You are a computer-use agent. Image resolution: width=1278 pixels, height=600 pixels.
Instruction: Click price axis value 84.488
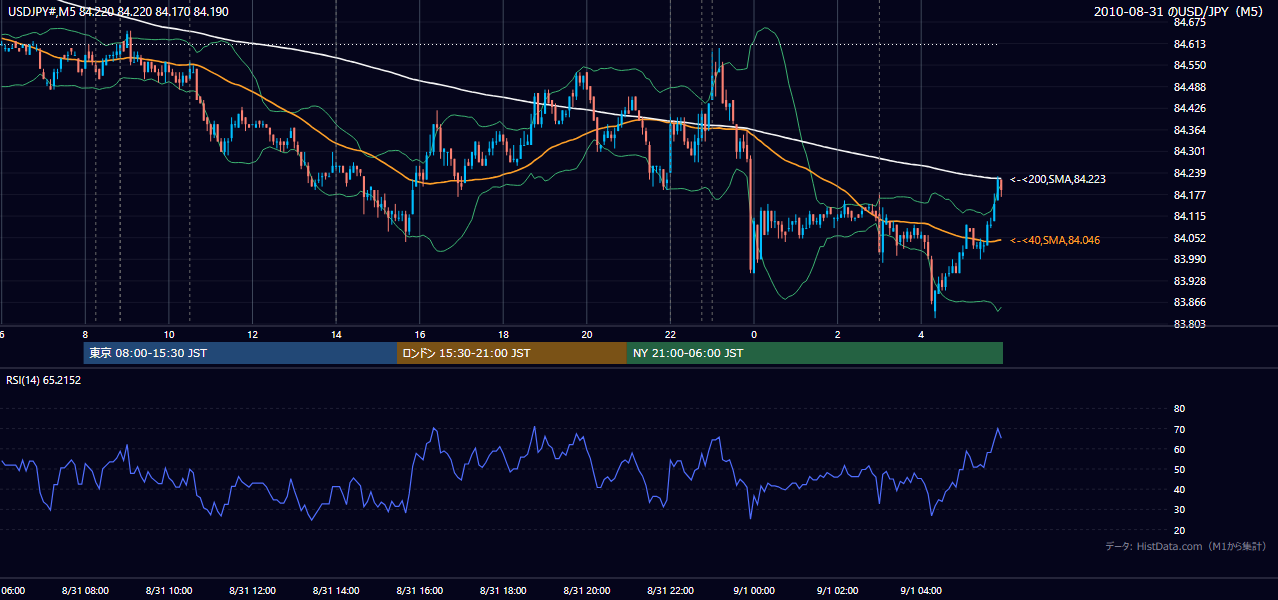pyautogui.click(x=1190, y=87)
